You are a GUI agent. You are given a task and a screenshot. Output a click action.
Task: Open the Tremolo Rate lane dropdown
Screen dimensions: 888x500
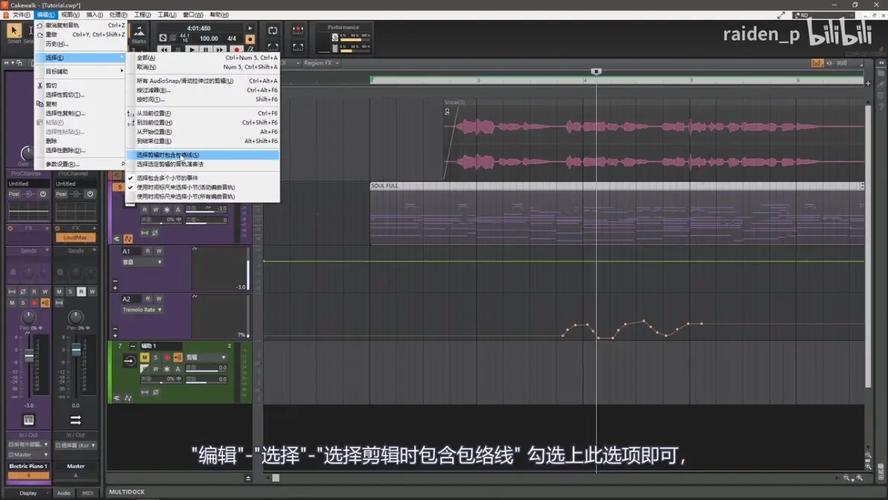click(142, 310)
